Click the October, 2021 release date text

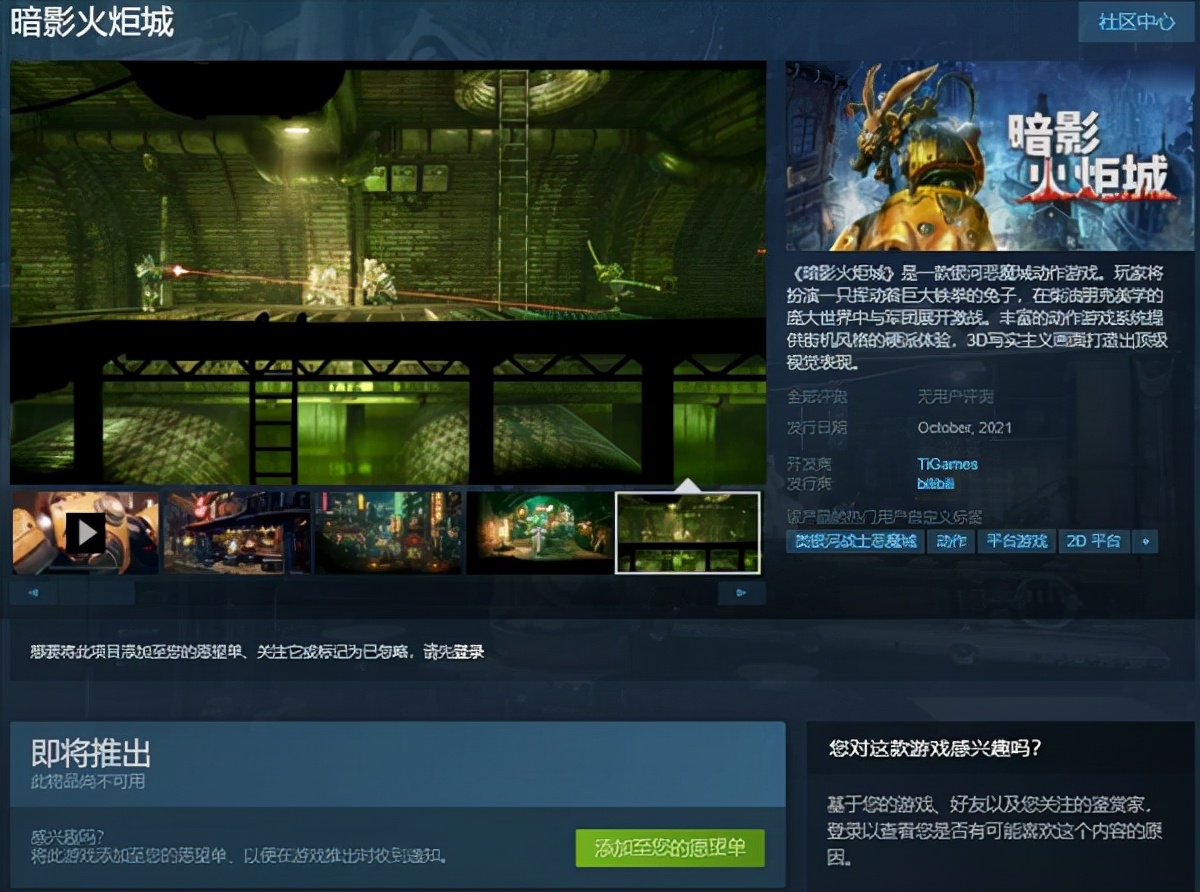[965, 427]
